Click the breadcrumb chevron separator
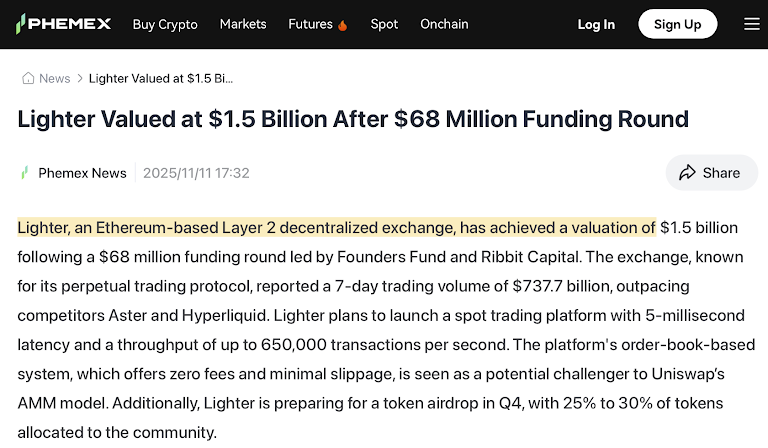 coord(79,78)
